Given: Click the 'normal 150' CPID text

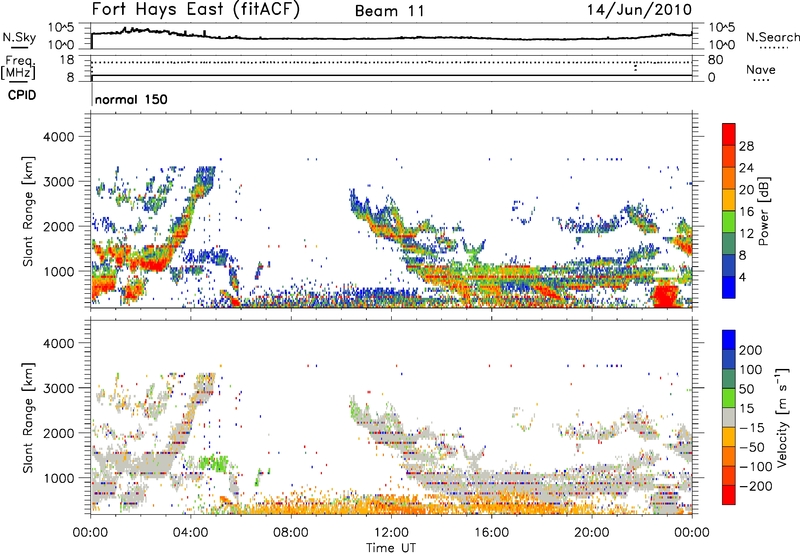Looking at the screenshot, I should pyautogui.click(x=131, y=99).
